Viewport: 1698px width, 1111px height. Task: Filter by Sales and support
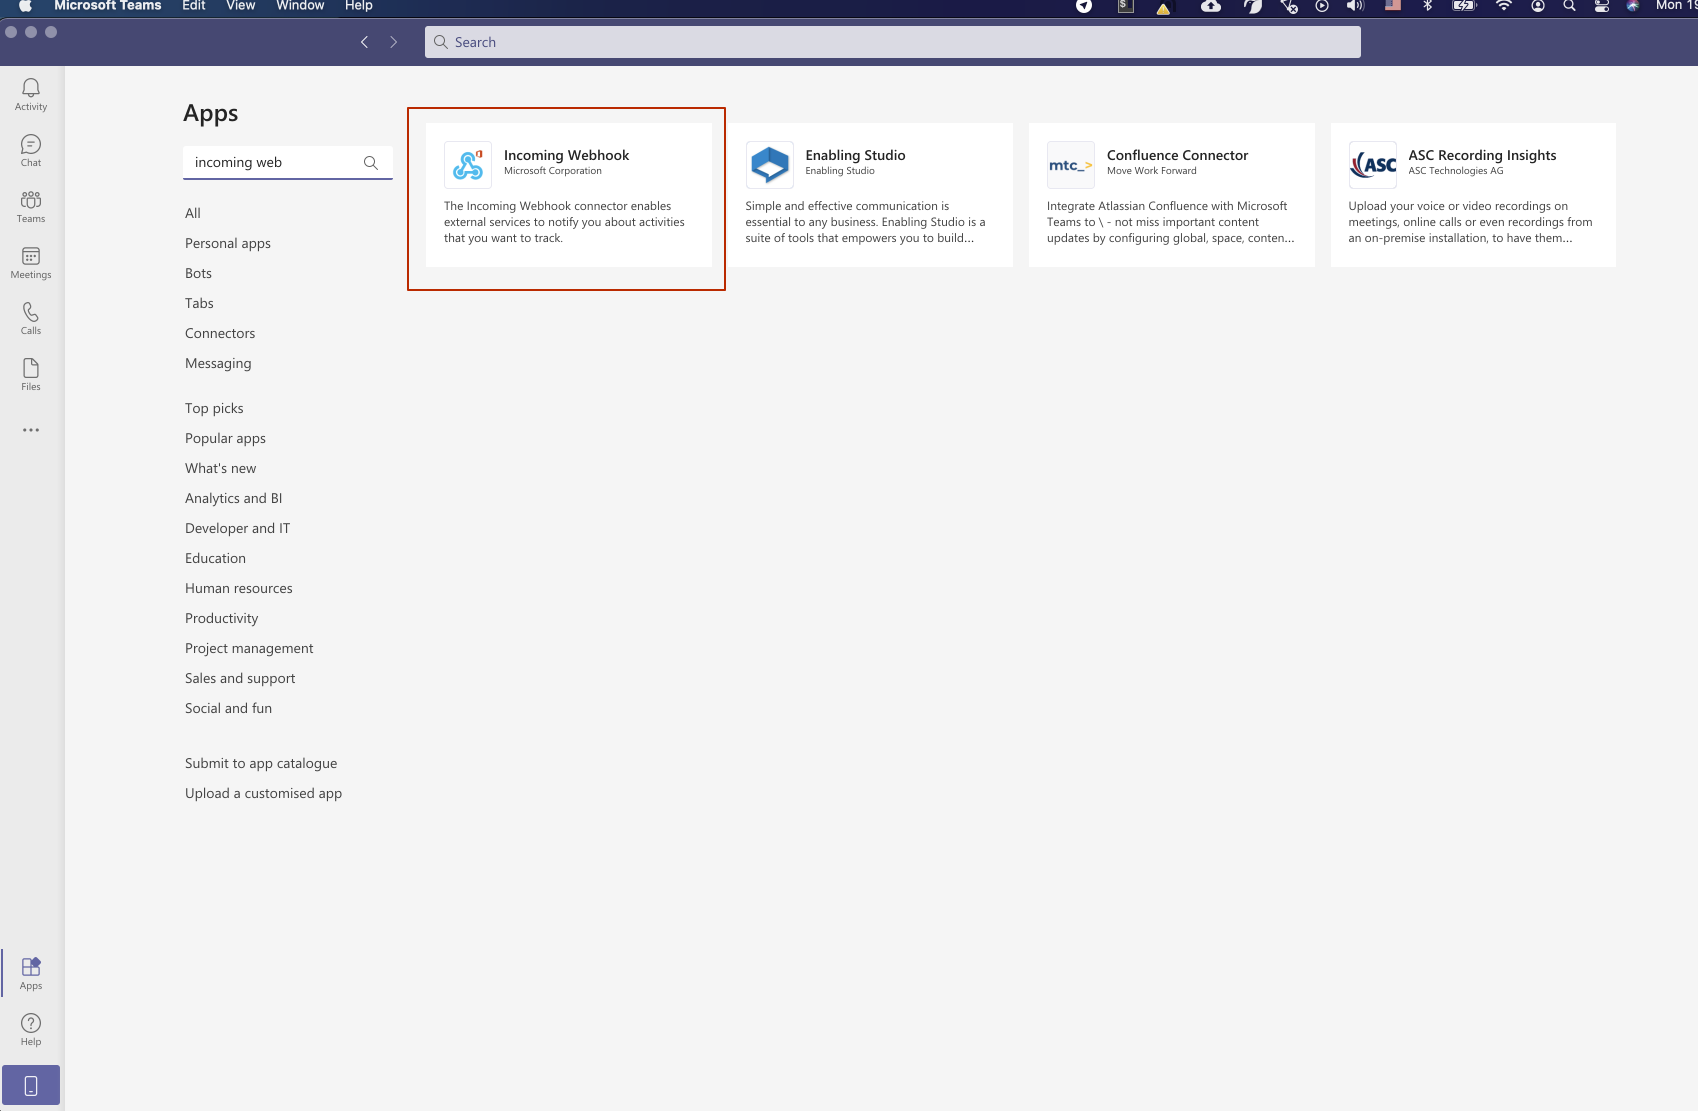[x=240, y=678]
